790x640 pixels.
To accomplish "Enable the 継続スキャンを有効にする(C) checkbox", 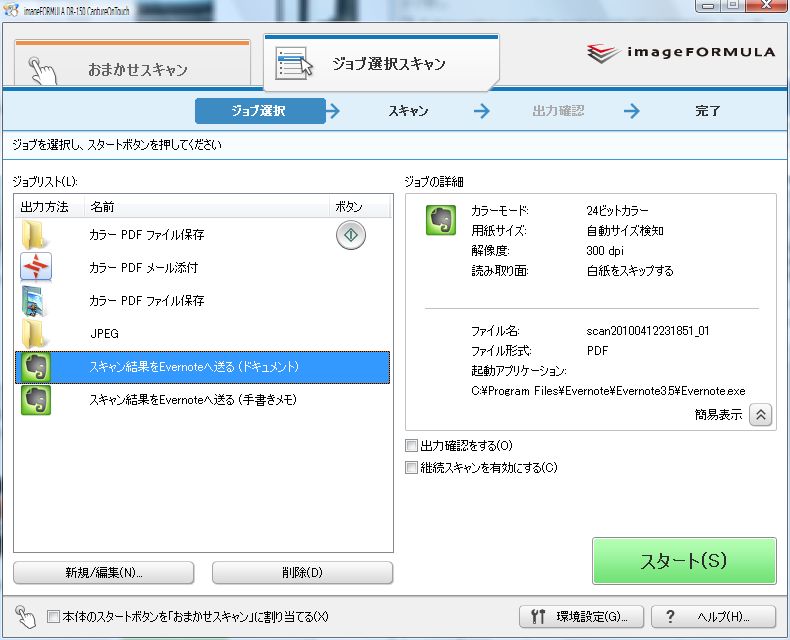I will (412, 468).
